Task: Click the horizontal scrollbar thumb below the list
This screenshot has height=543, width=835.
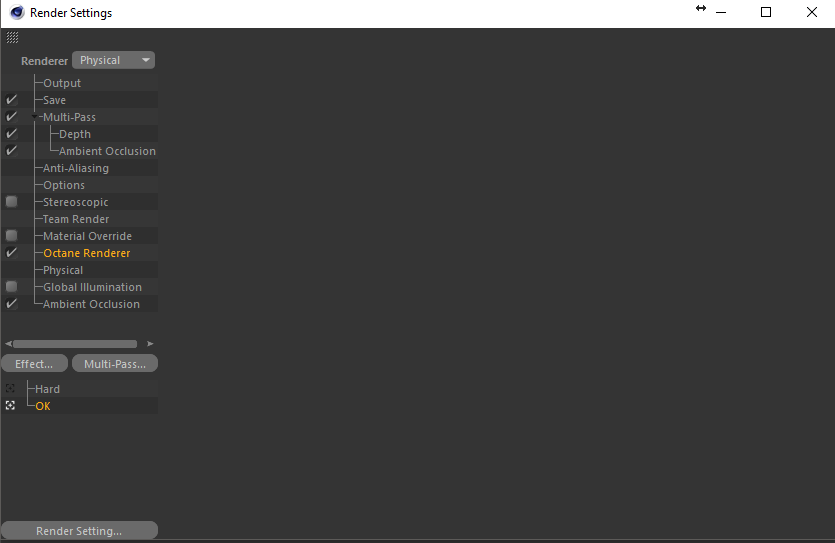Action: tap(75, 344)
